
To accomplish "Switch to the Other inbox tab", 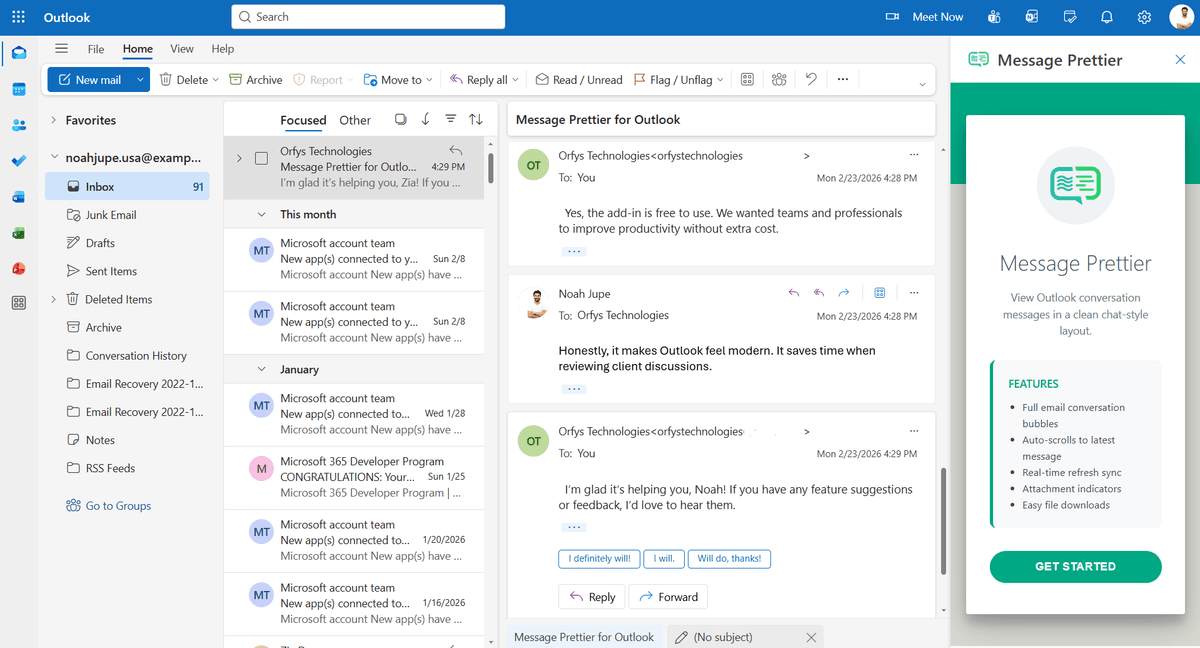I will tap(355, 120).
